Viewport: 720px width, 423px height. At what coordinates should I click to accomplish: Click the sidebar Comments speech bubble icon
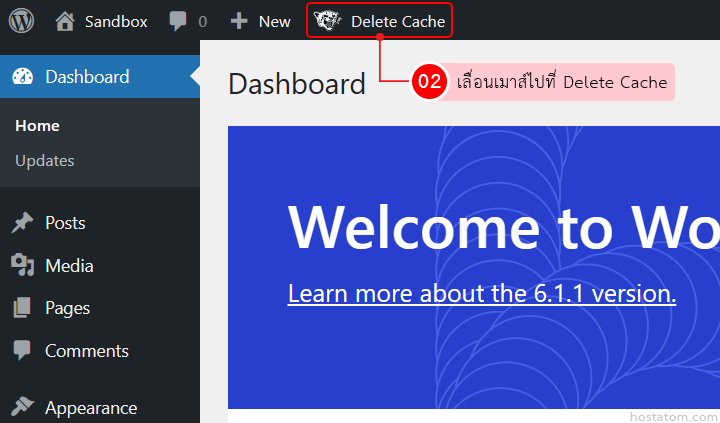click(22, 351)
